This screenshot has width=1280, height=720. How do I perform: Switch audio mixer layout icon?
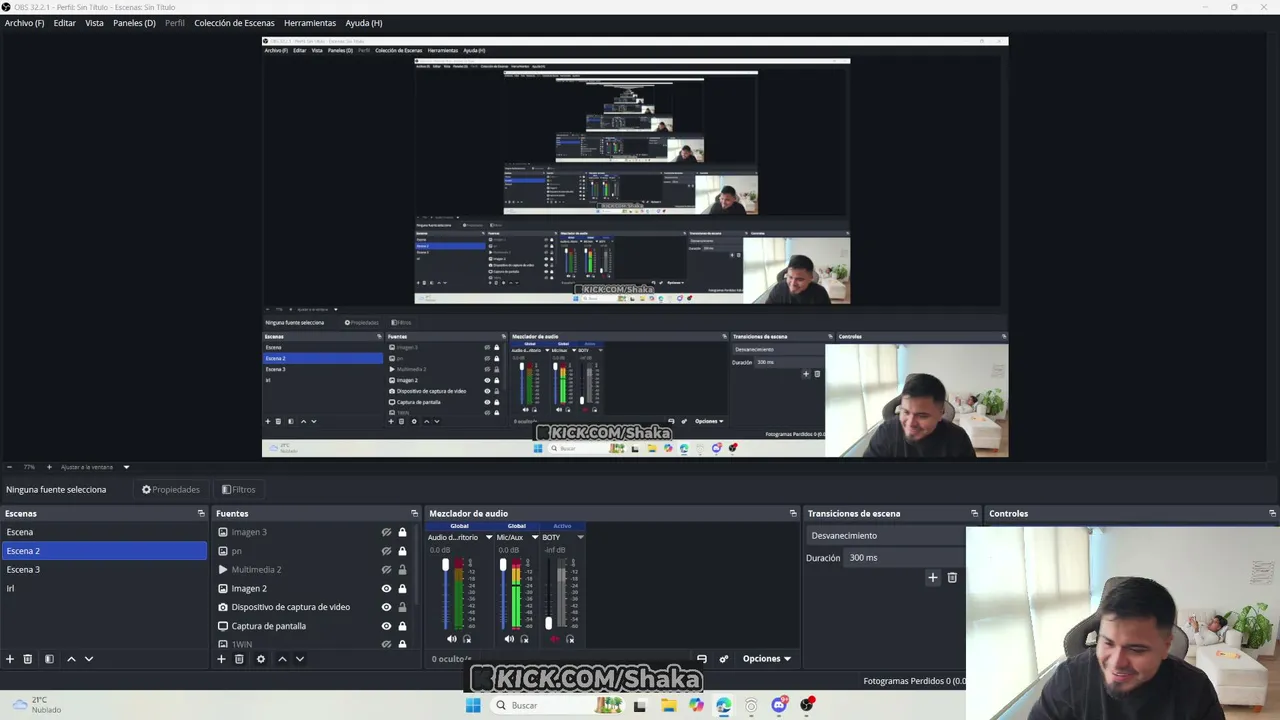click(702, 659)
